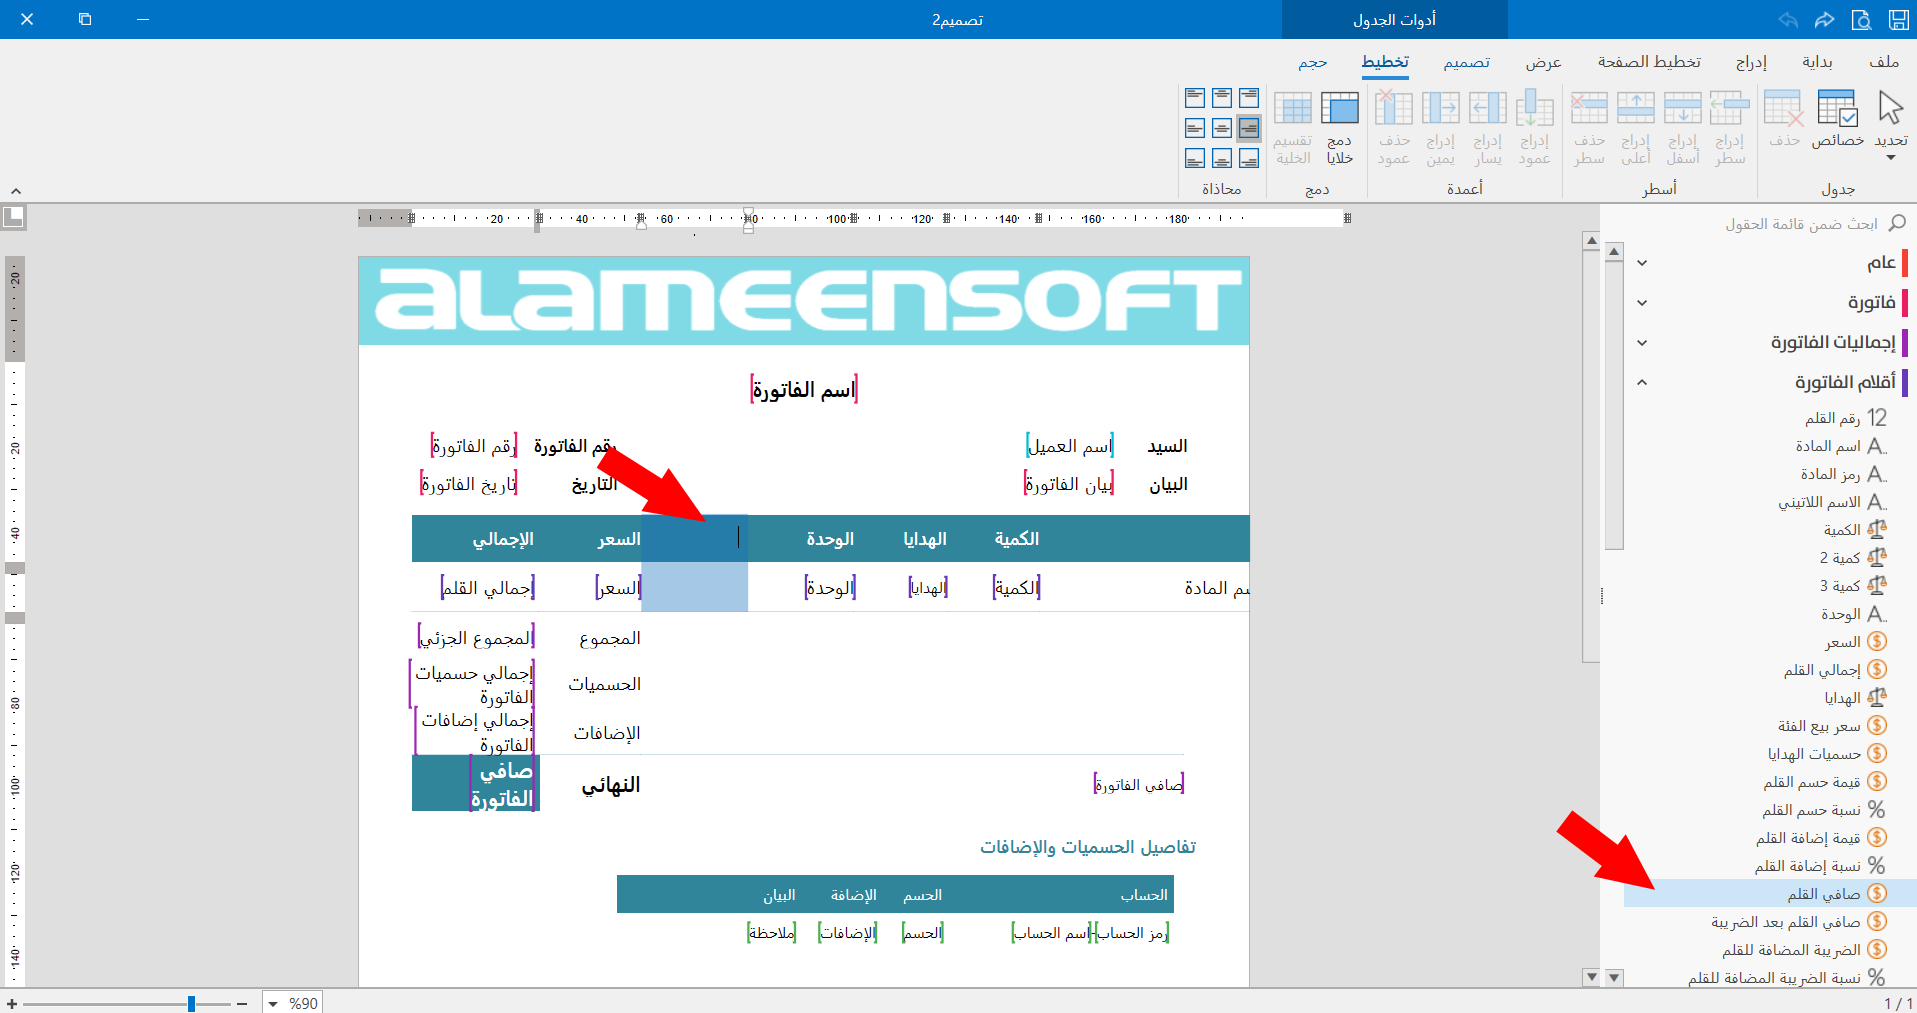
Task: Toggle bottom-center cell alignment button
Action: [x=1222, y=158]
